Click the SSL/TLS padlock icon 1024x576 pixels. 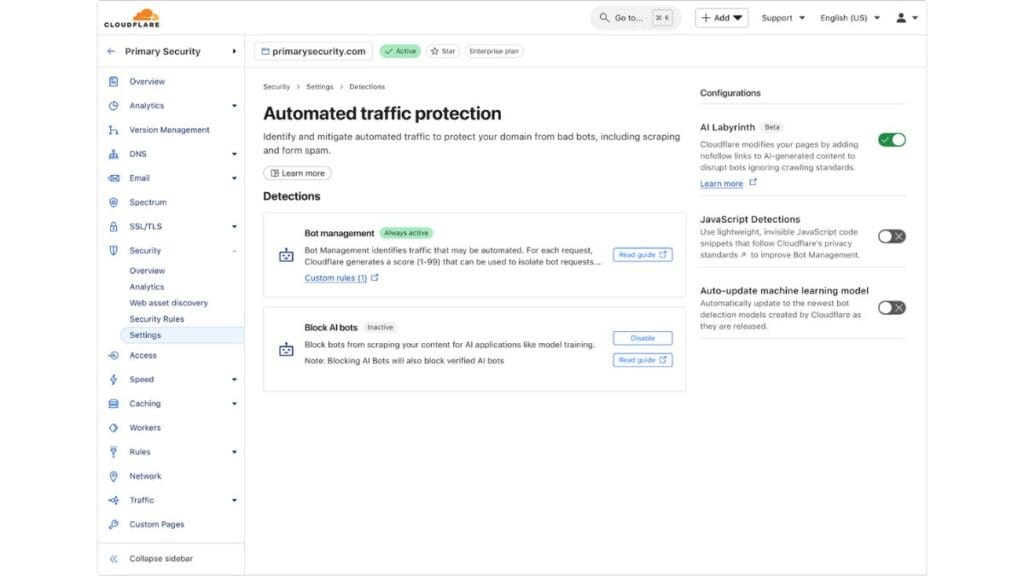pyautogui.click(x=114, y=227)
